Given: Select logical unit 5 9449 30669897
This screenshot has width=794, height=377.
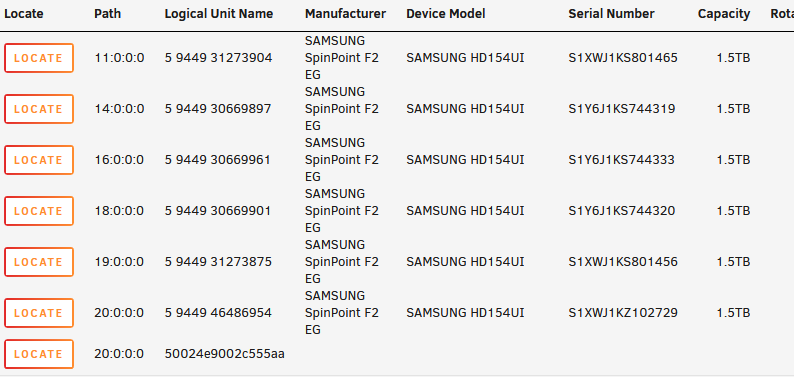Looking at the screenshot, I should (218, 109).
